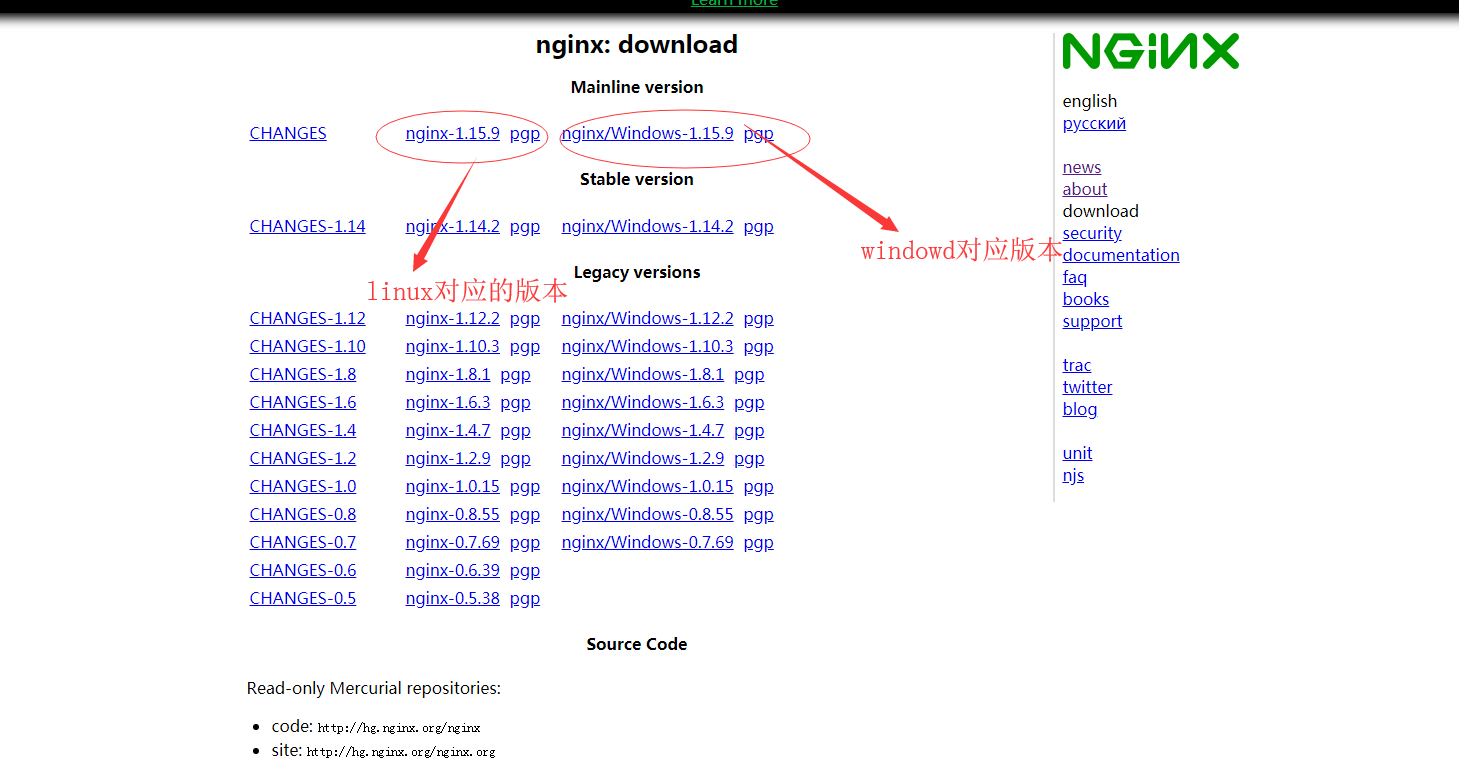Image resolution: width=1459 pixels, height=759 pixels.
Task: Download nginx-0.8.55 source
Action: (x=452, y=514)
